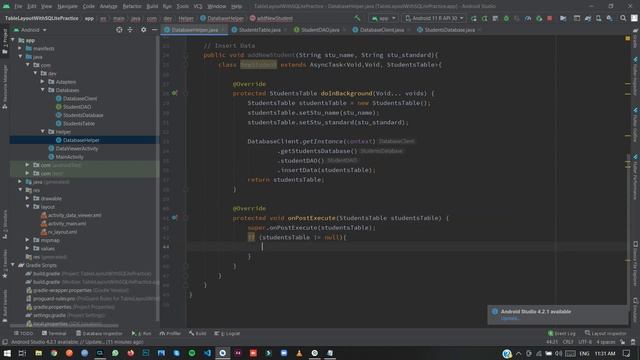Click the Profile app icon
The width and height of the screenshot is (640, 360).
(x=528, y=18)
